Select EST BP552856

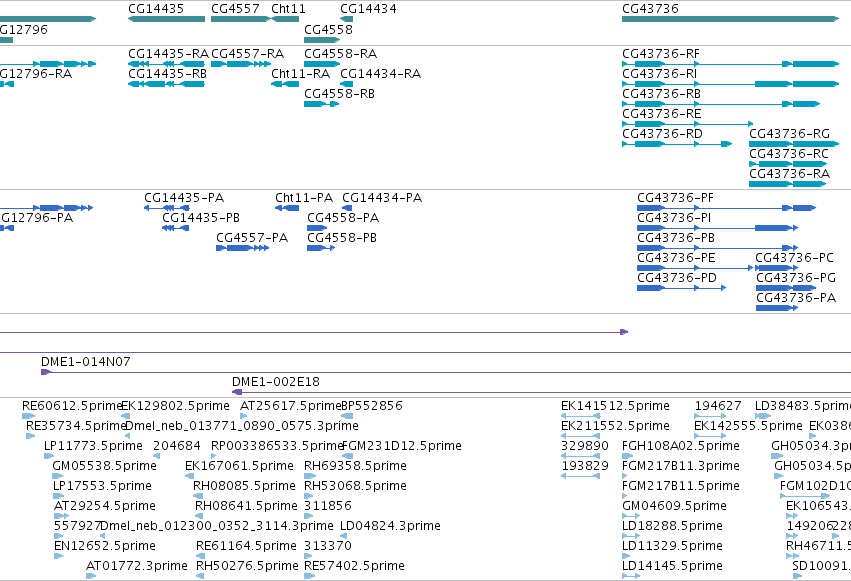[x=372, y=406]
